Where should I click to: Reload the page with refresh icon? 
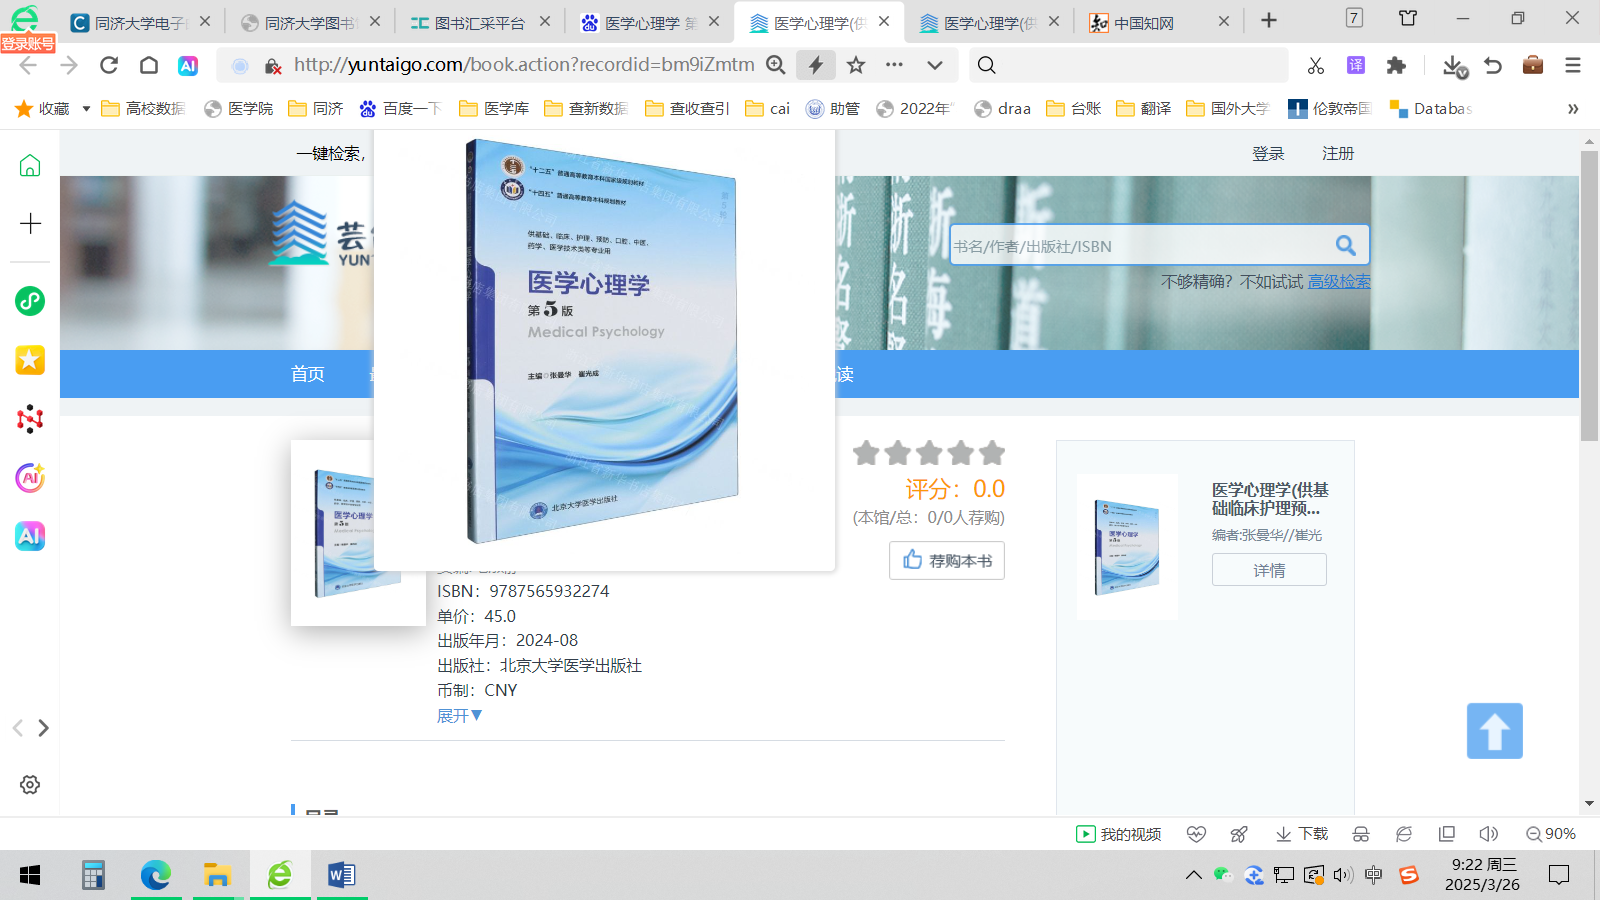(x=109, y=65)
